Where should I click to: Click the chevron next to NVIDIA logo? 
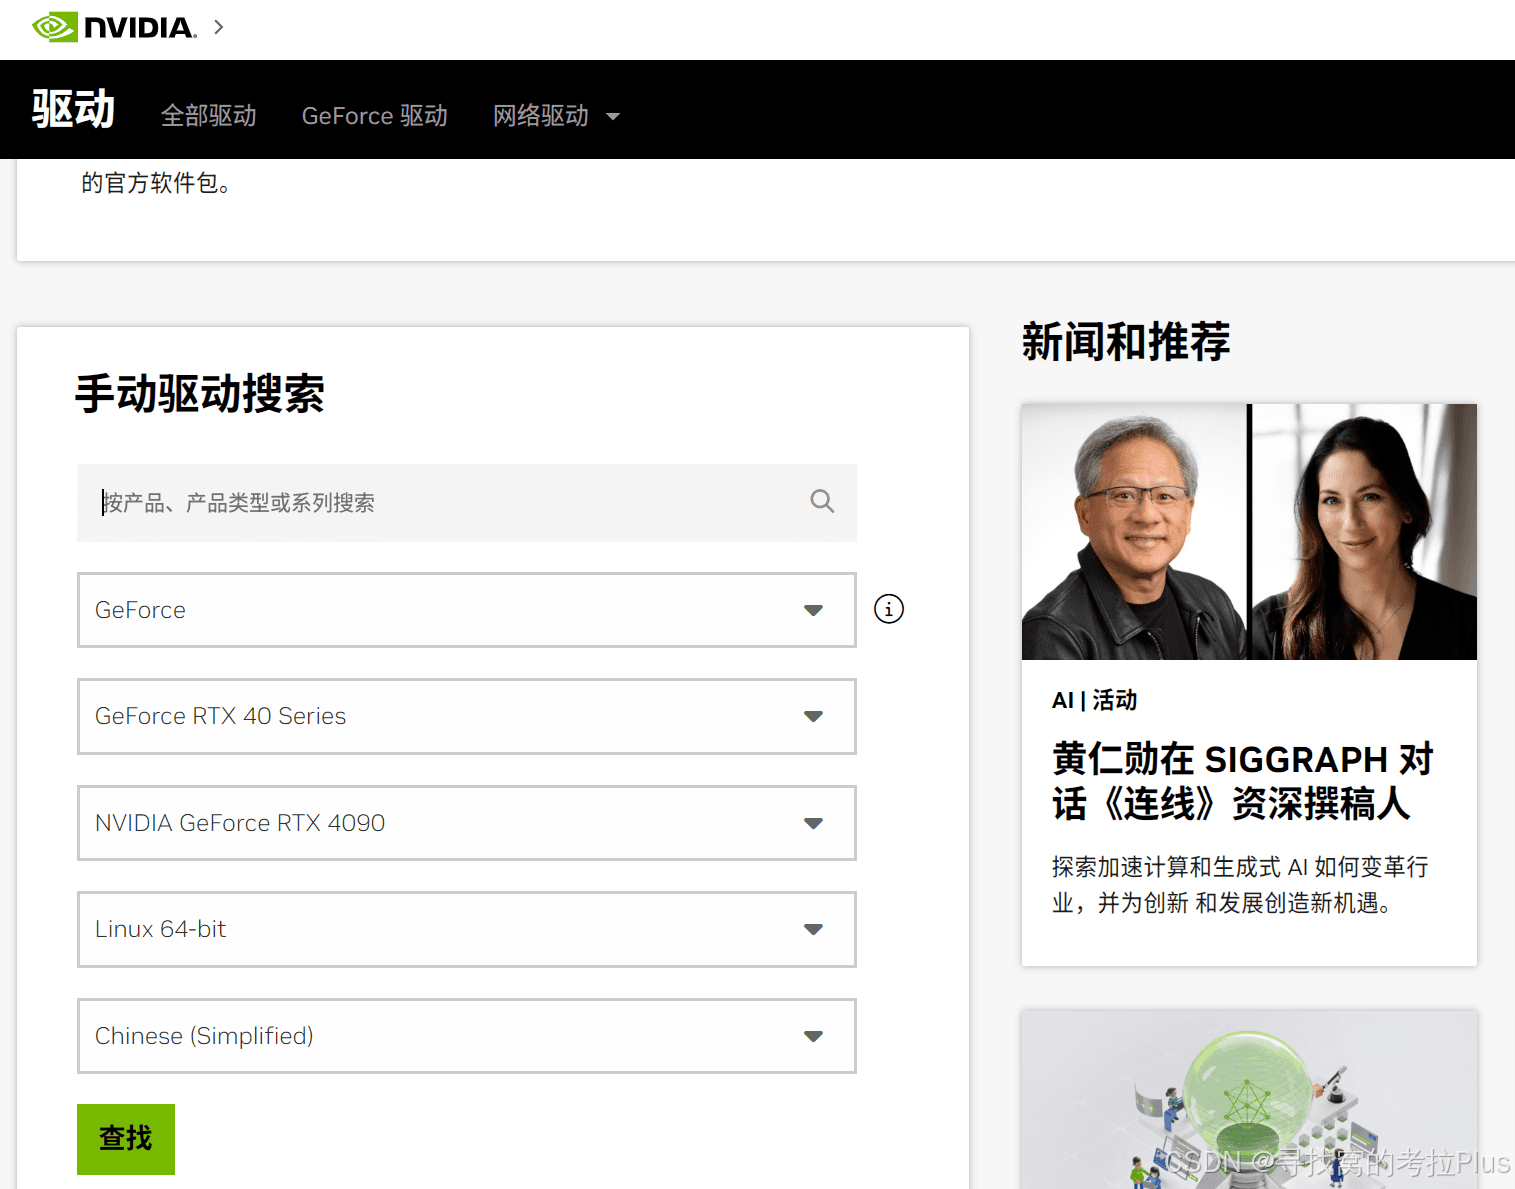coord(219,27)
